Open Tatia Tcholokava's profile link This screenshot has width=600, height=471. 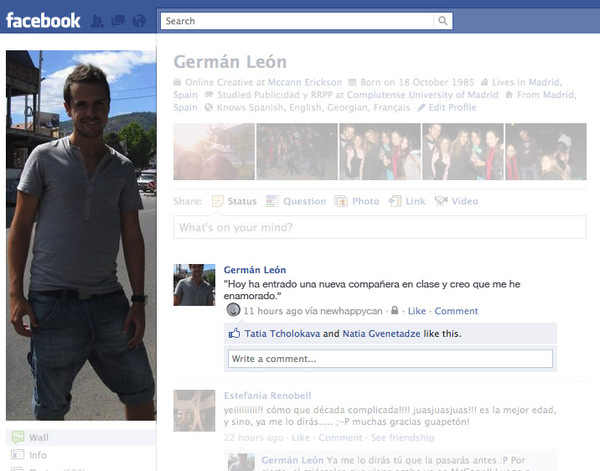pos(282,334)
